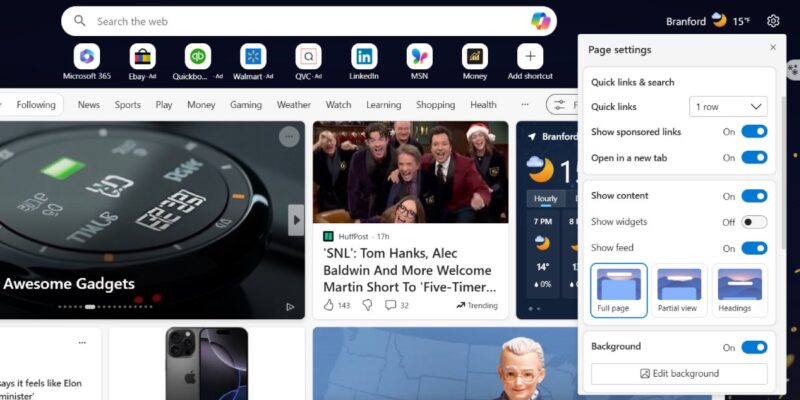Close the Page settings panel
Screen dimensions: 800x400
tap(773, 47)
